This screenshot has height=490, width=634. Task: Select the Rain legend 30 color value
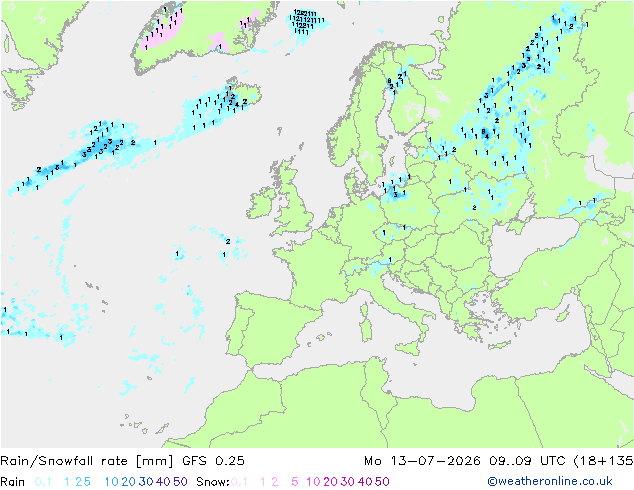pos(146,482)
